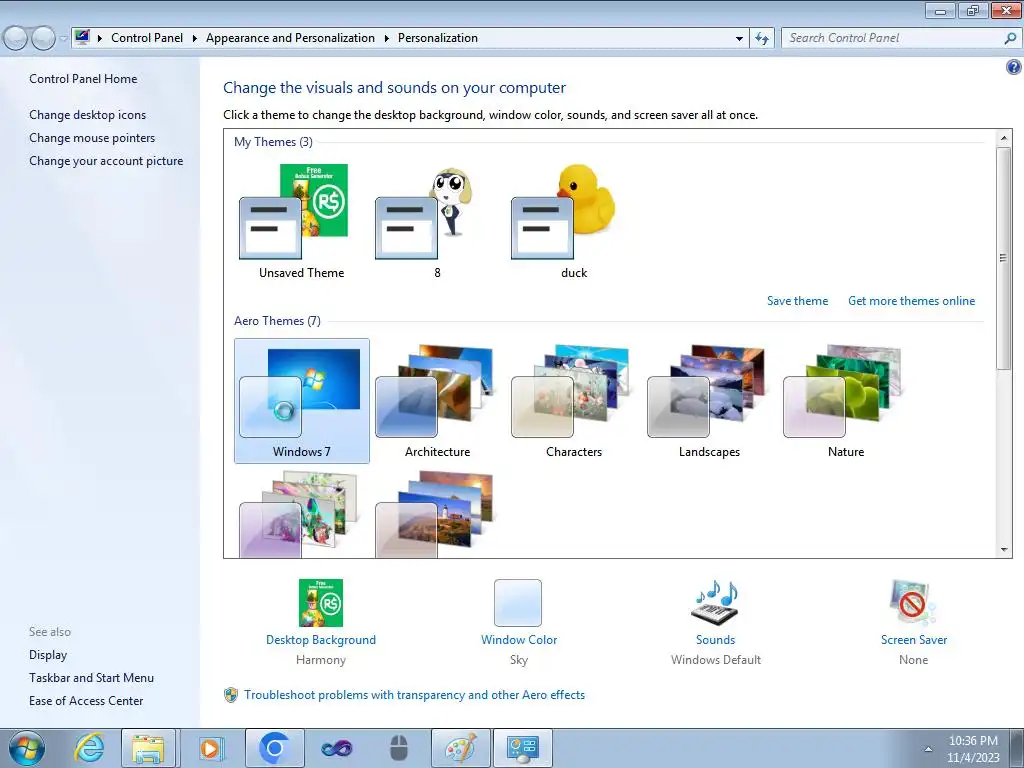Click the Screen Saver link text
The height and width of the screenshot is (768, 1024).
[x=914, y=640]
